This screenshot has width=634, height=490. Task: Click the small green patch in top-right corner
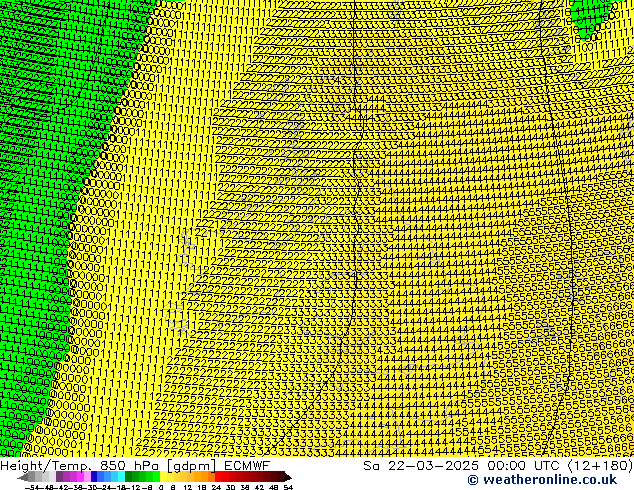tap(590, 15)
